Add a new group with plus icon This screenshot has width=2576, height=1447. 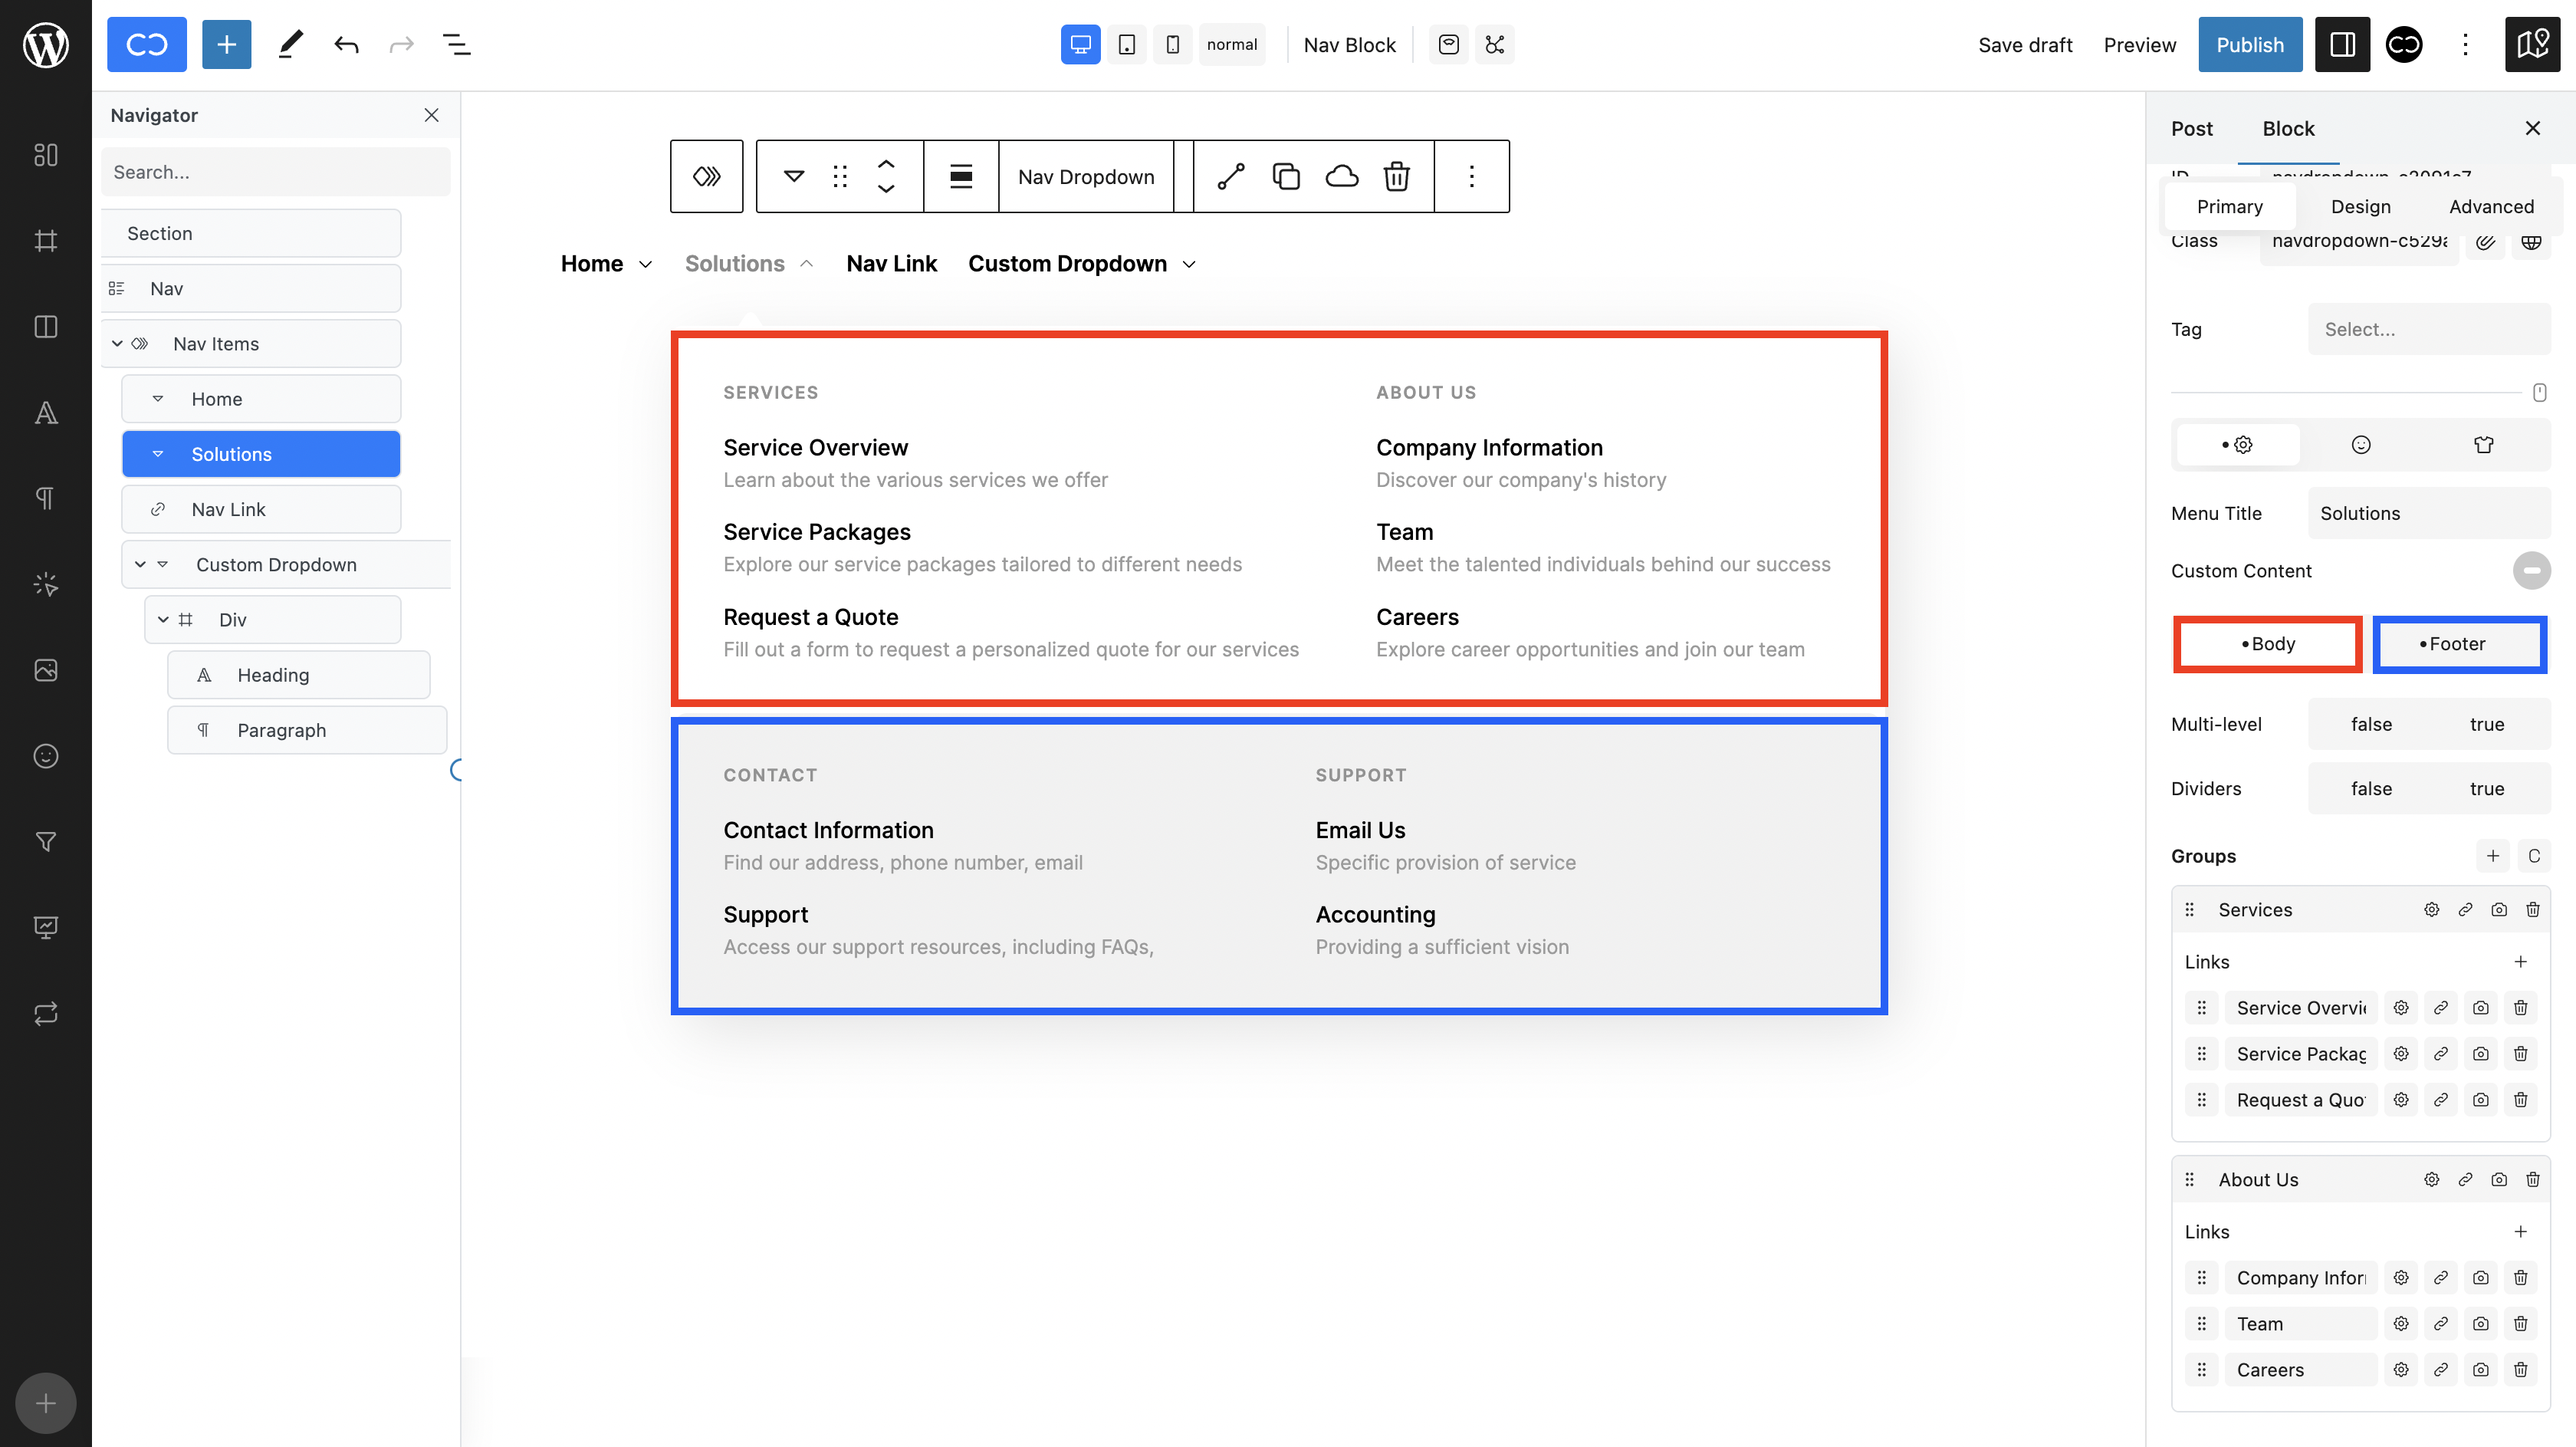[x=2492, y=856]
